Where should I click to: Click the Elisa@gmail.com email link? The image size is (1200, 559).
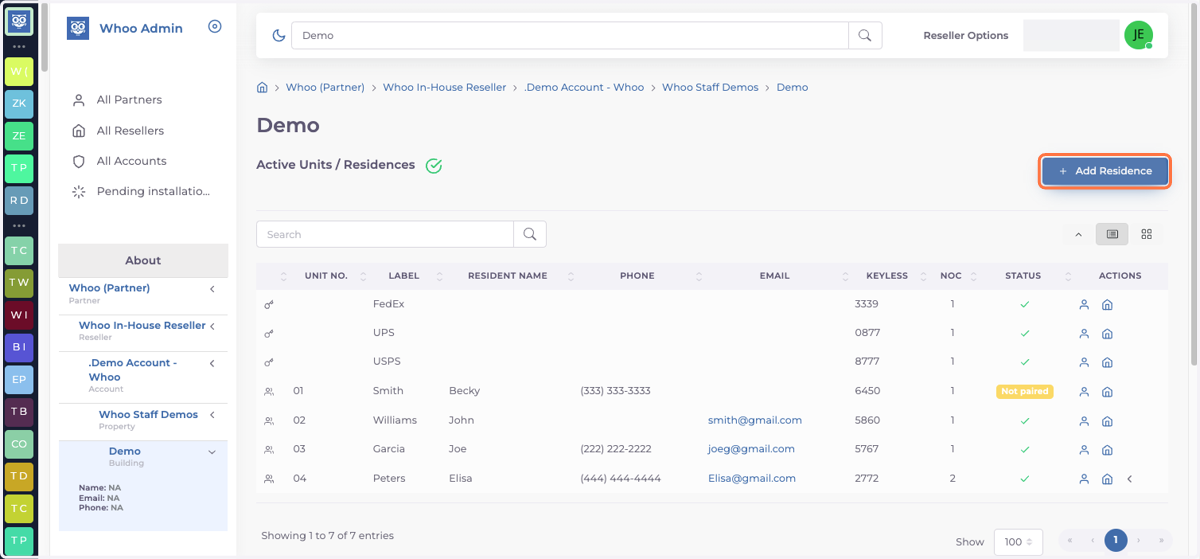click(x=752, y=478)
